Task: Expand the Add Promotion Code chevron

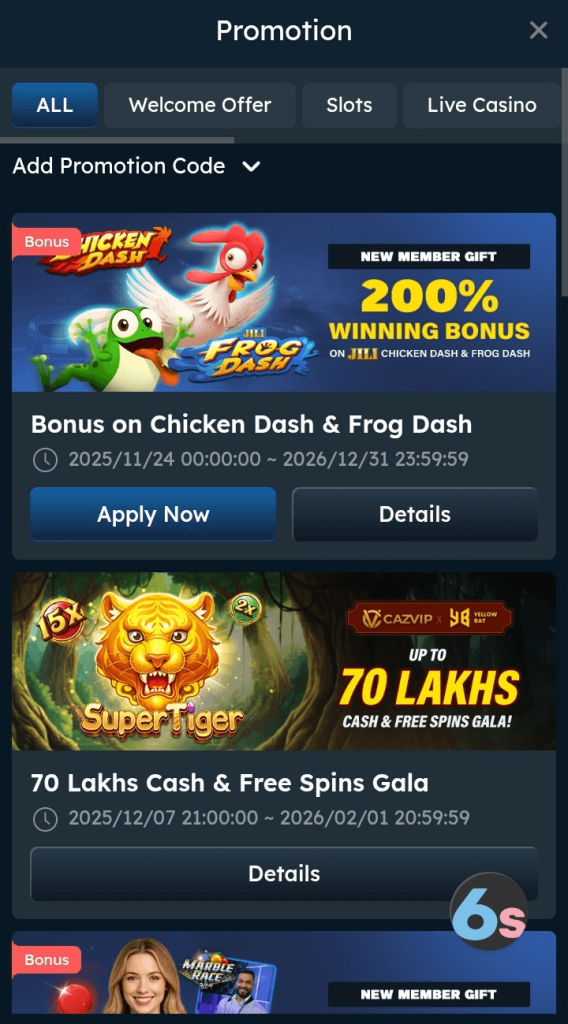Action: coord(251,167)
